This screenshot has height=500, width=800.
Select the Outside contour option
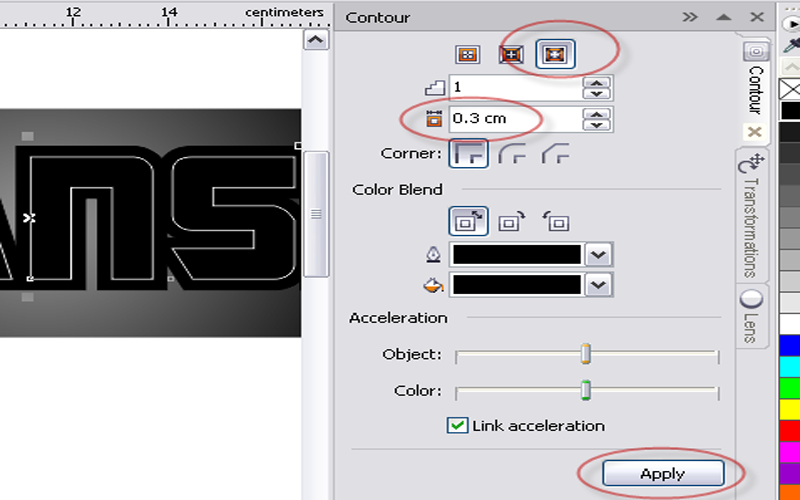point(555,54)
